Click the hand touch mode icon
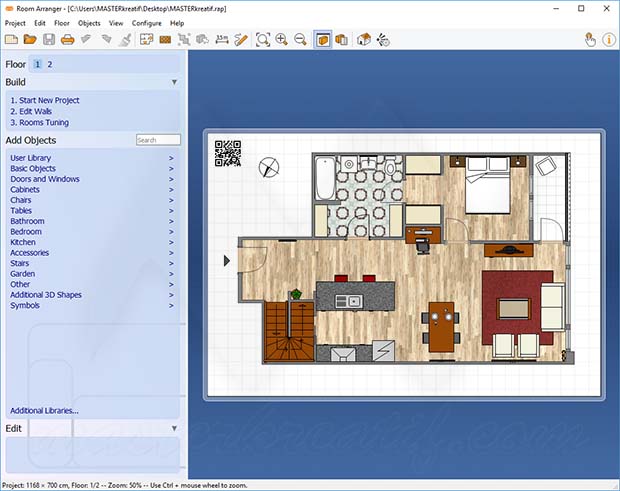Viewport: 620px width, 491px height. pyautogui.click(x=590, y=40)
